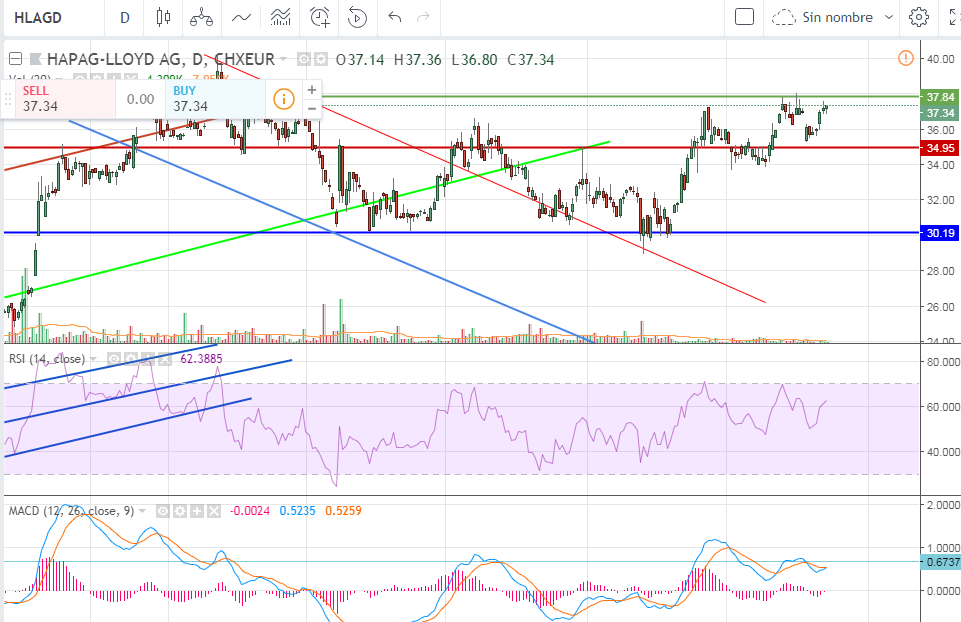Click the 0.00 quantity field
The image size is (961, 622).
140,99
